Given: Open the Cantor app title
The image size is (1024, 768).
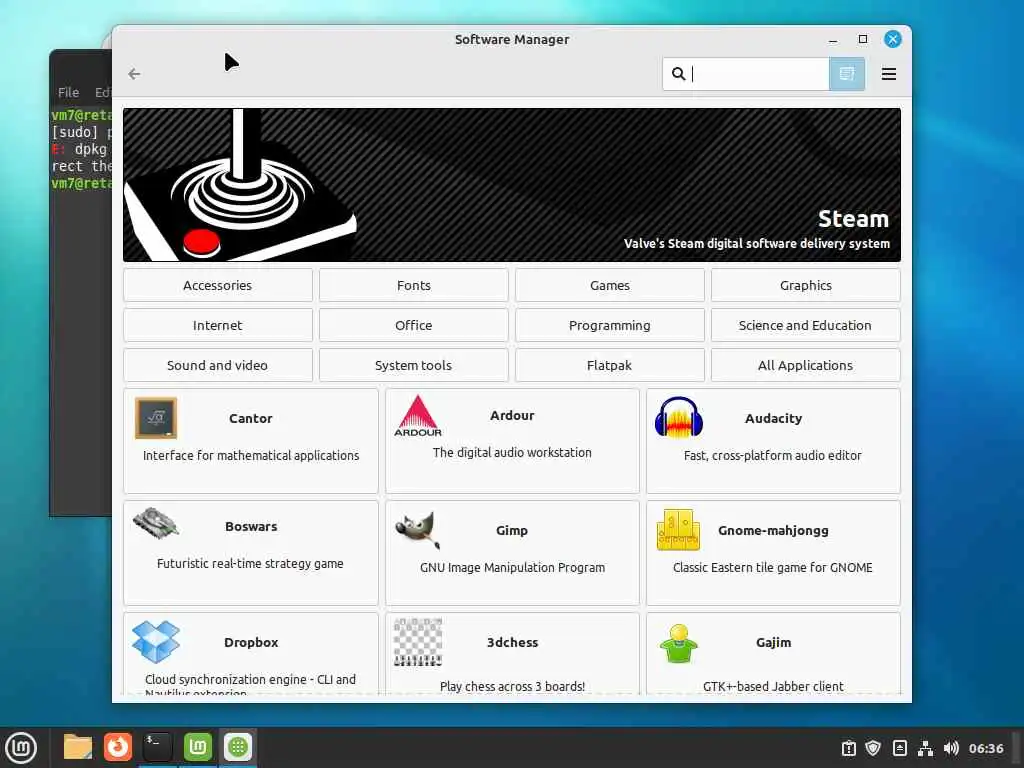Looking at the screenshot, I should 251,419.
